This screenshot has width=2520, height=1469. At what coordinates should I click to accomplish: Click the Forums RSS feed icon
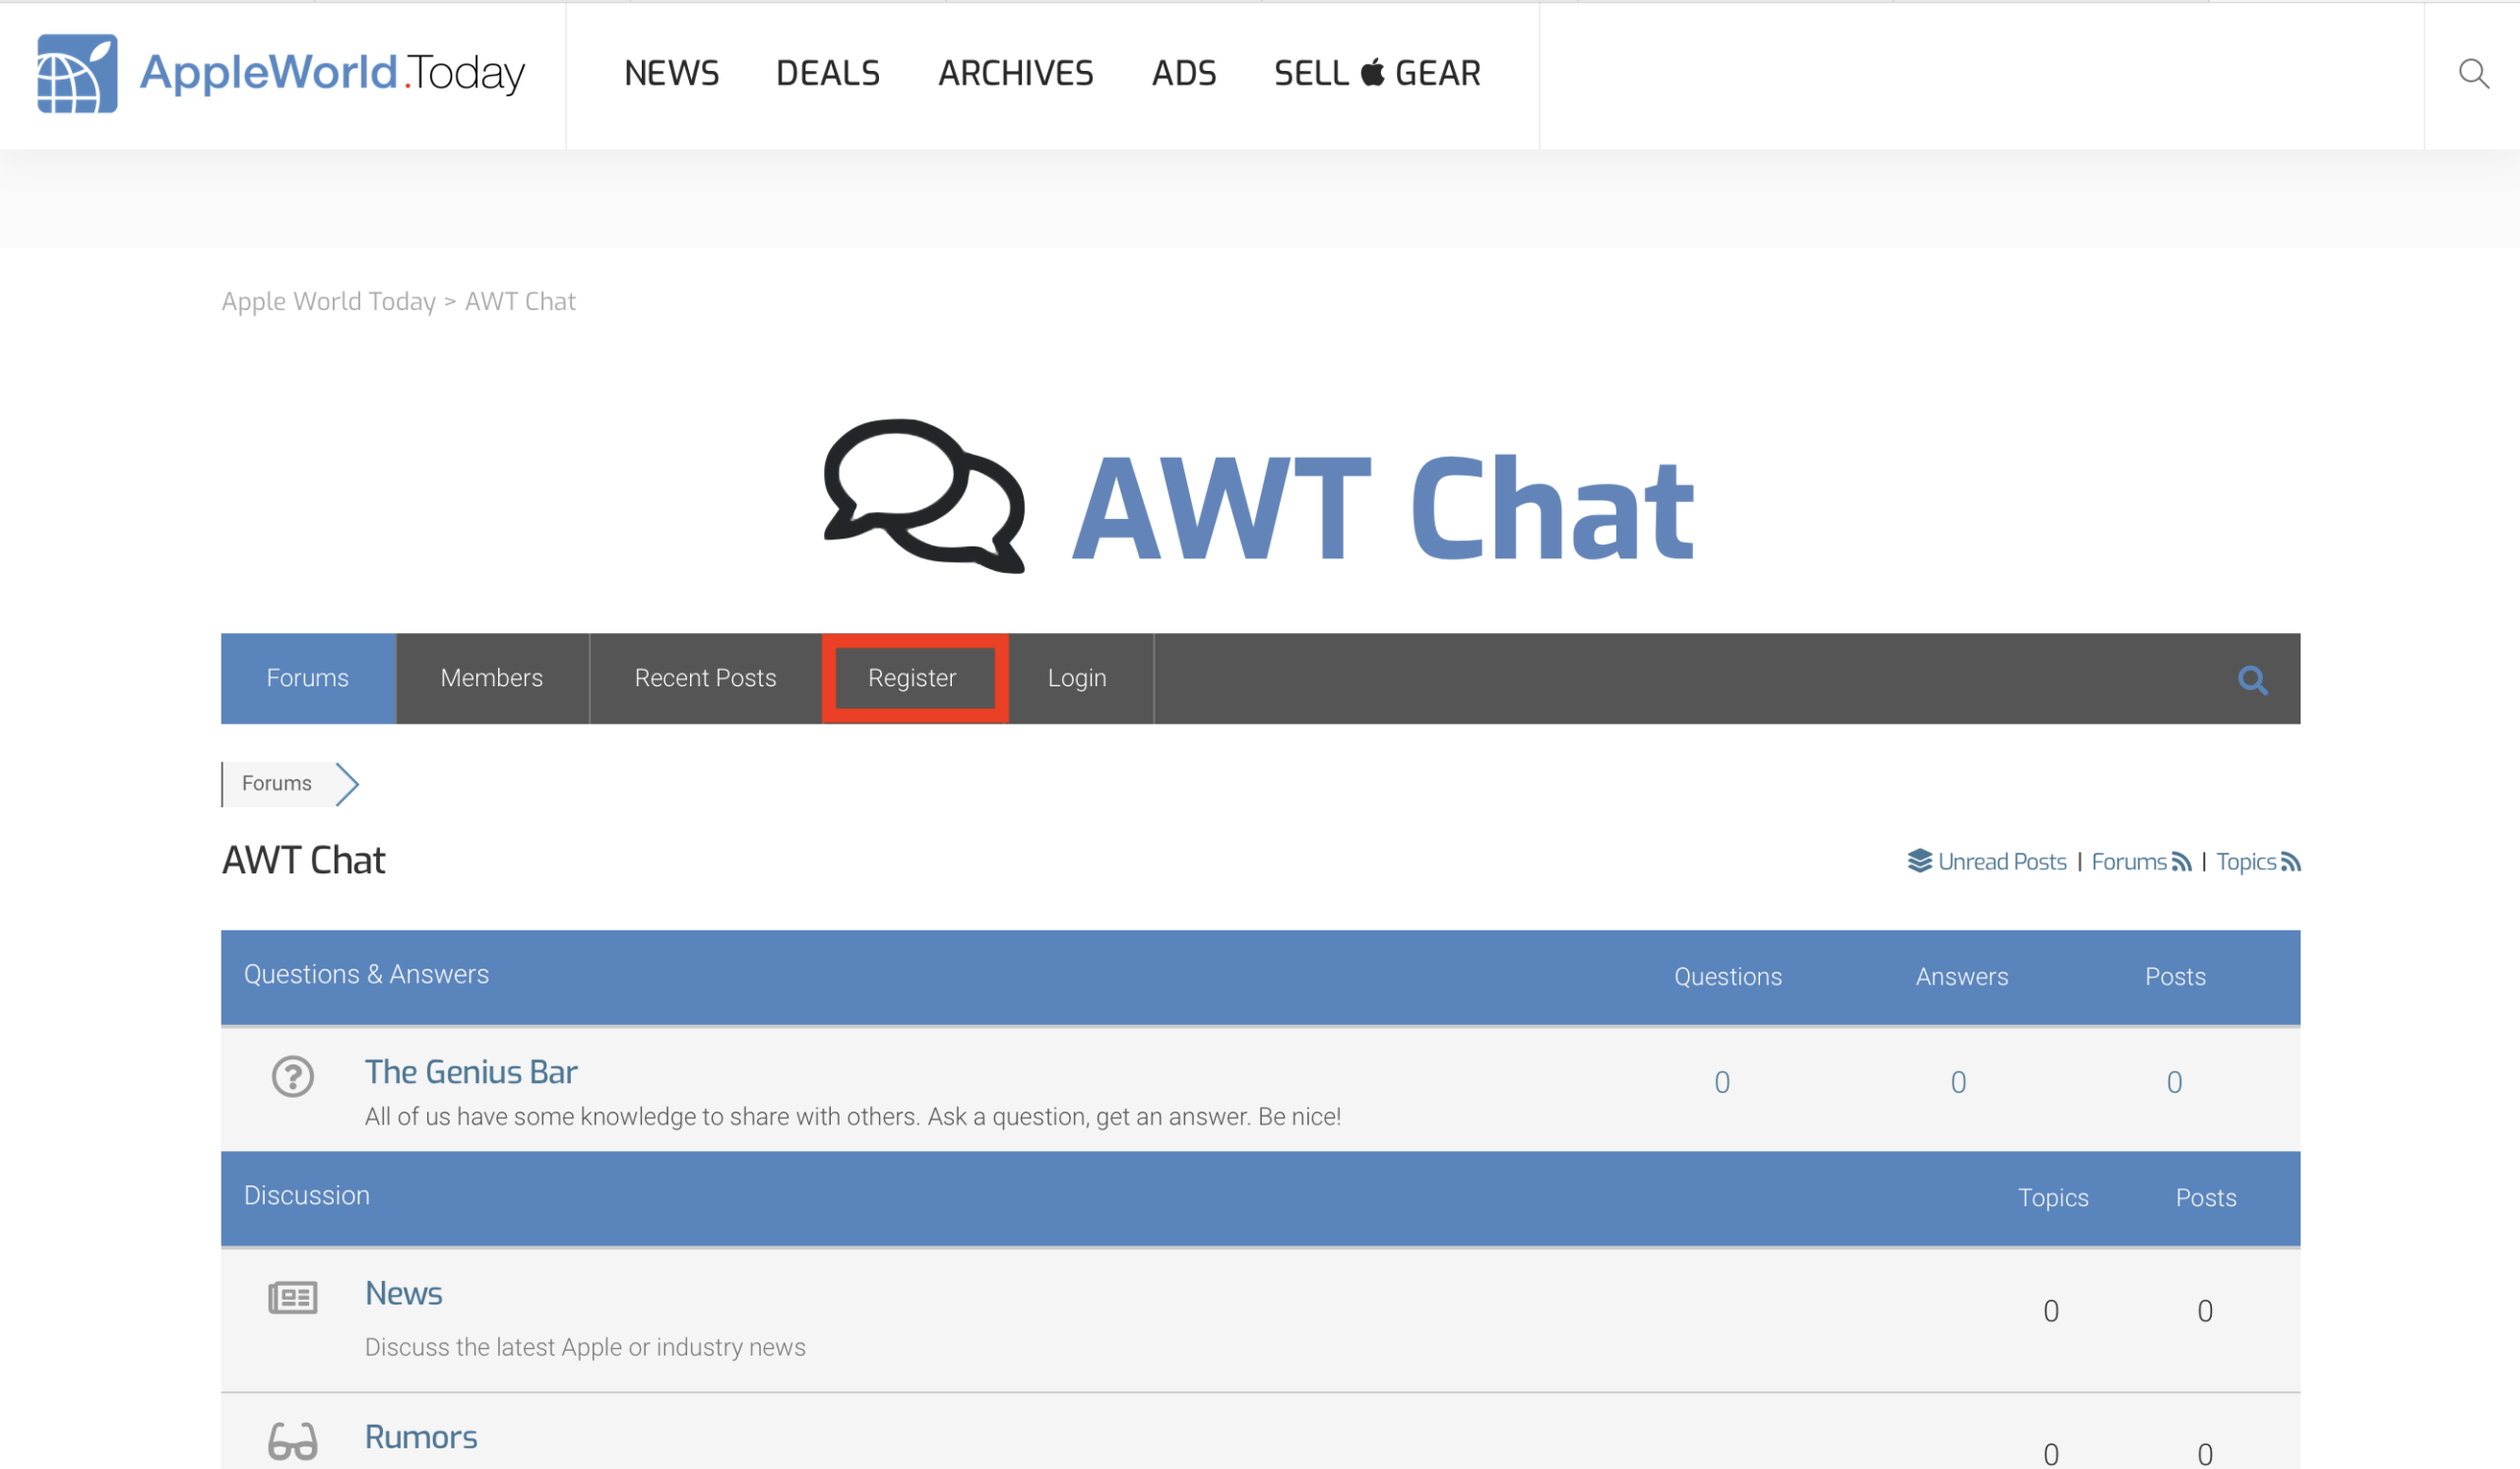pos(2181,862)
